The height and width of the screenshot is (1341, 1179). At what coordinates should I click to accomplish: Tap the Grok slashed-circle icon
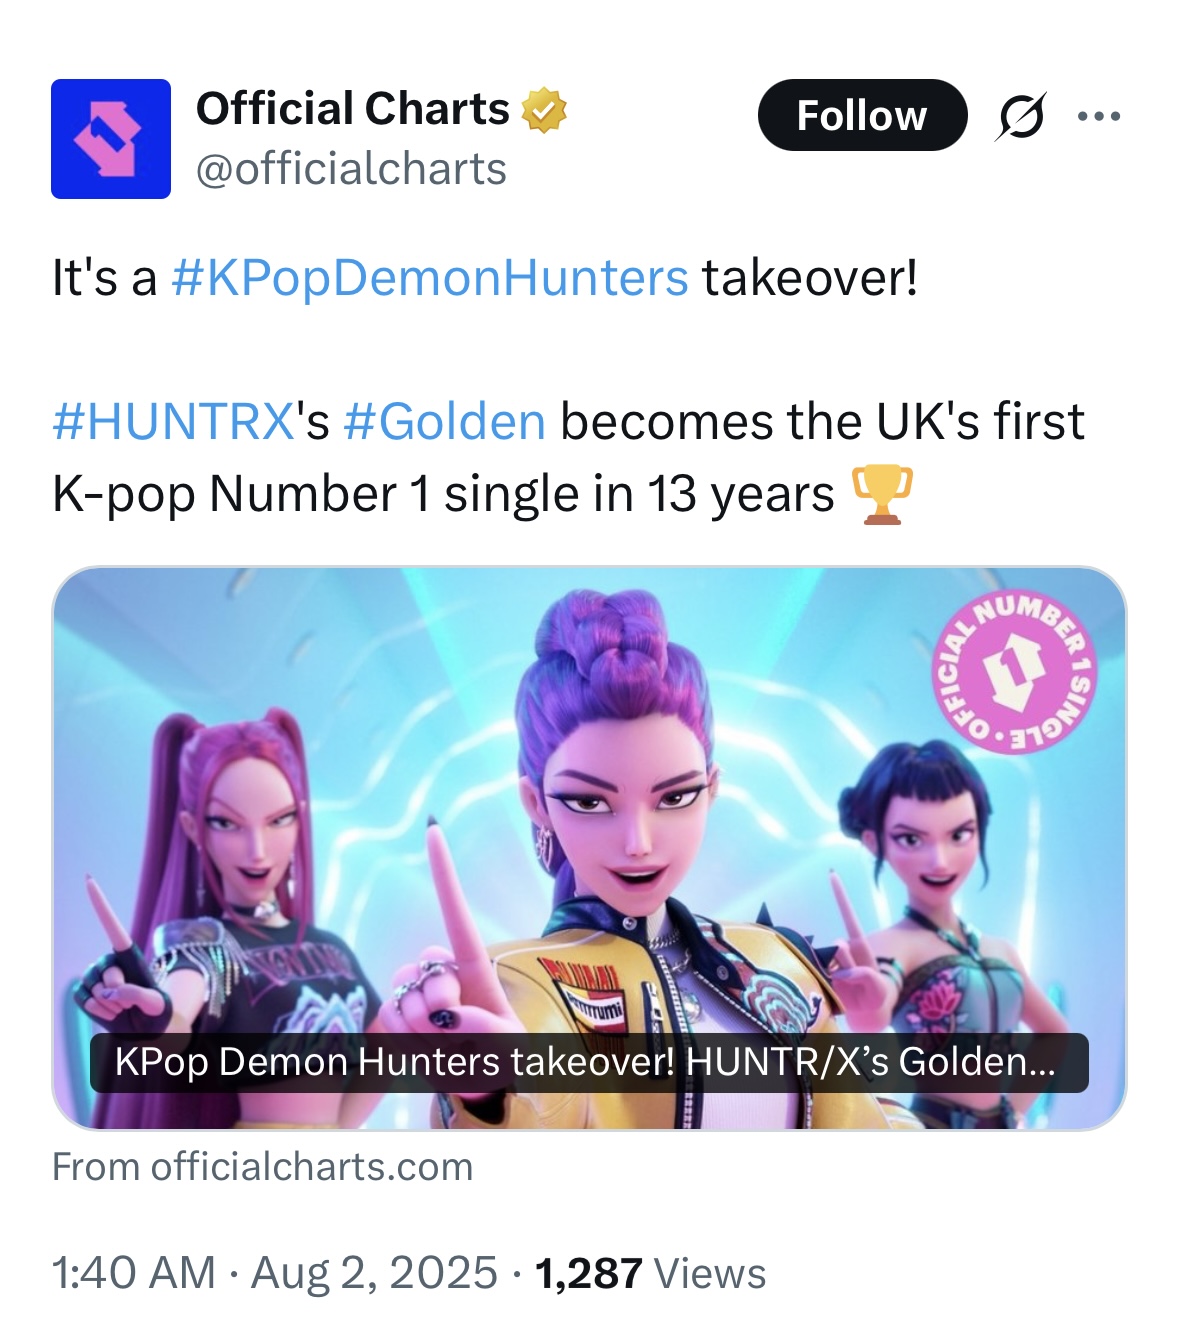click(x=1021, y=116)
